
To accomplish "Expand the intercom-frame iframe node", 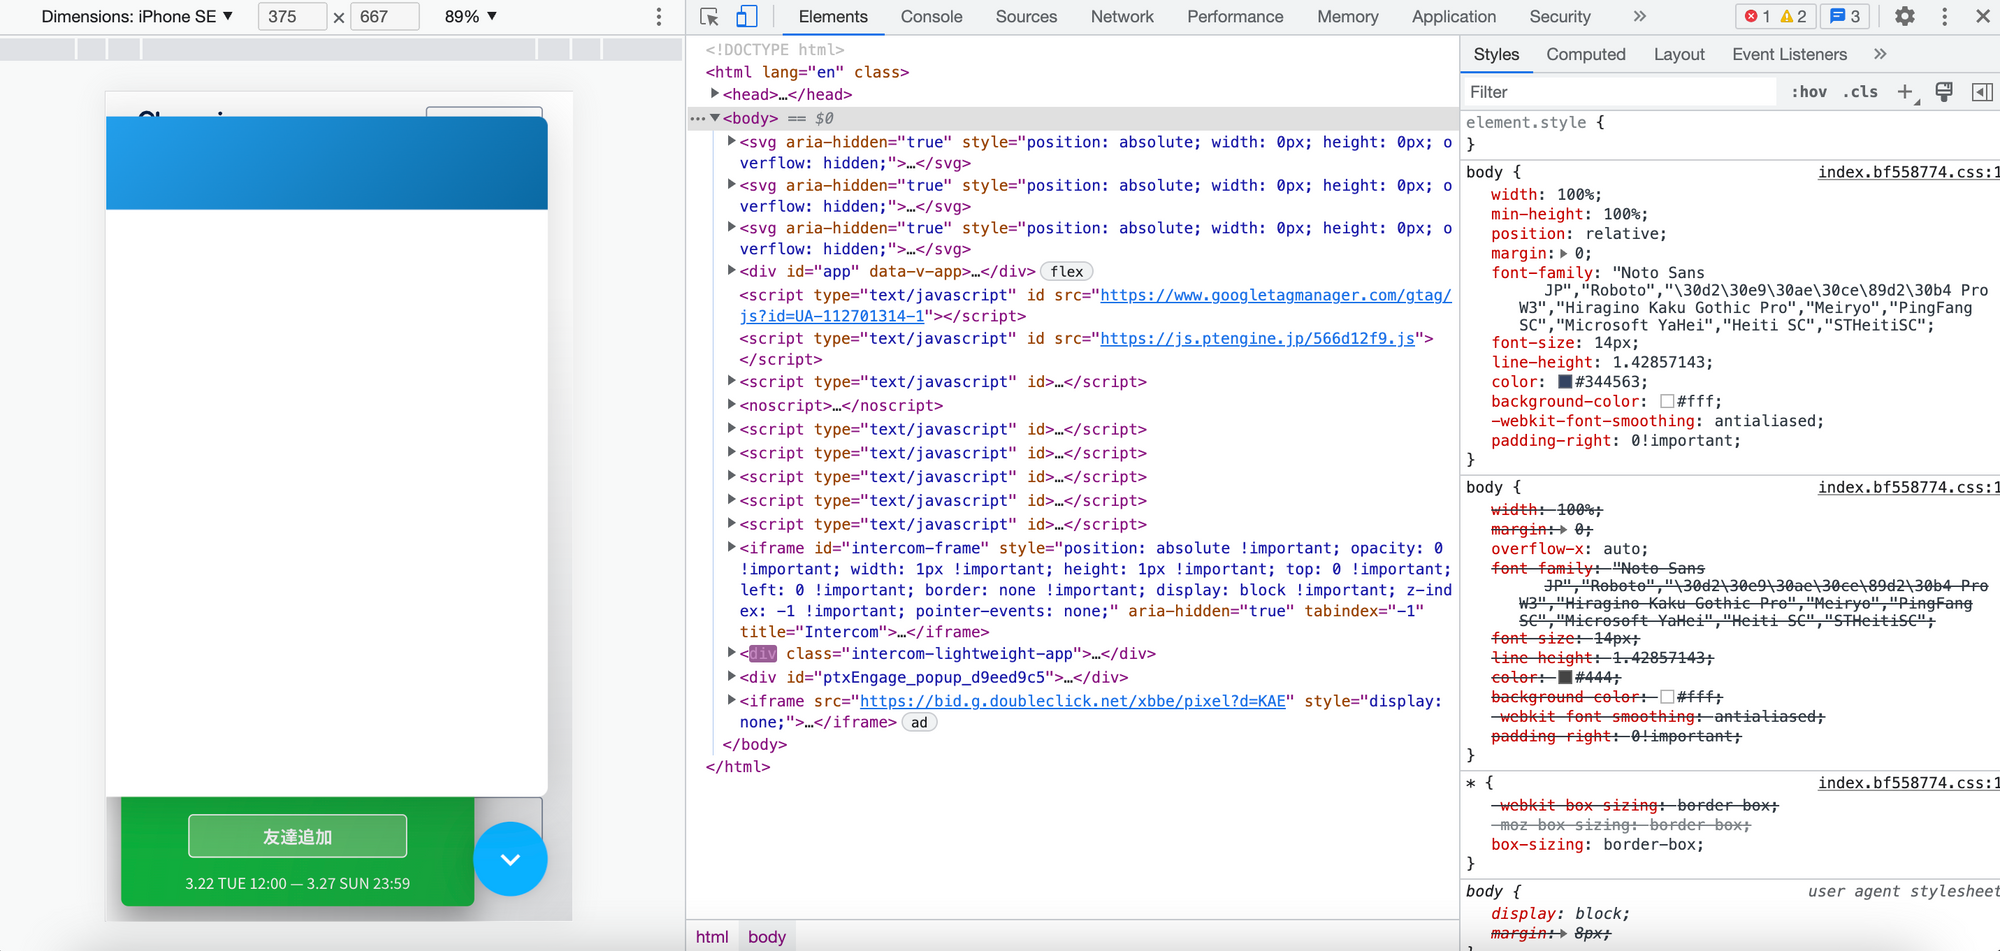I will (x=732, y=548).
